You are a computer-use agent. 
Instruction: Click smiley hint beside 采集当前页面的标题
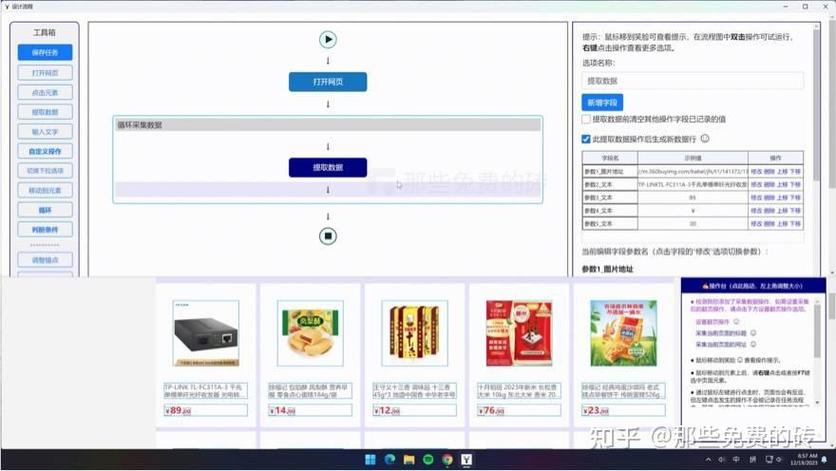(x=753, y=333)
